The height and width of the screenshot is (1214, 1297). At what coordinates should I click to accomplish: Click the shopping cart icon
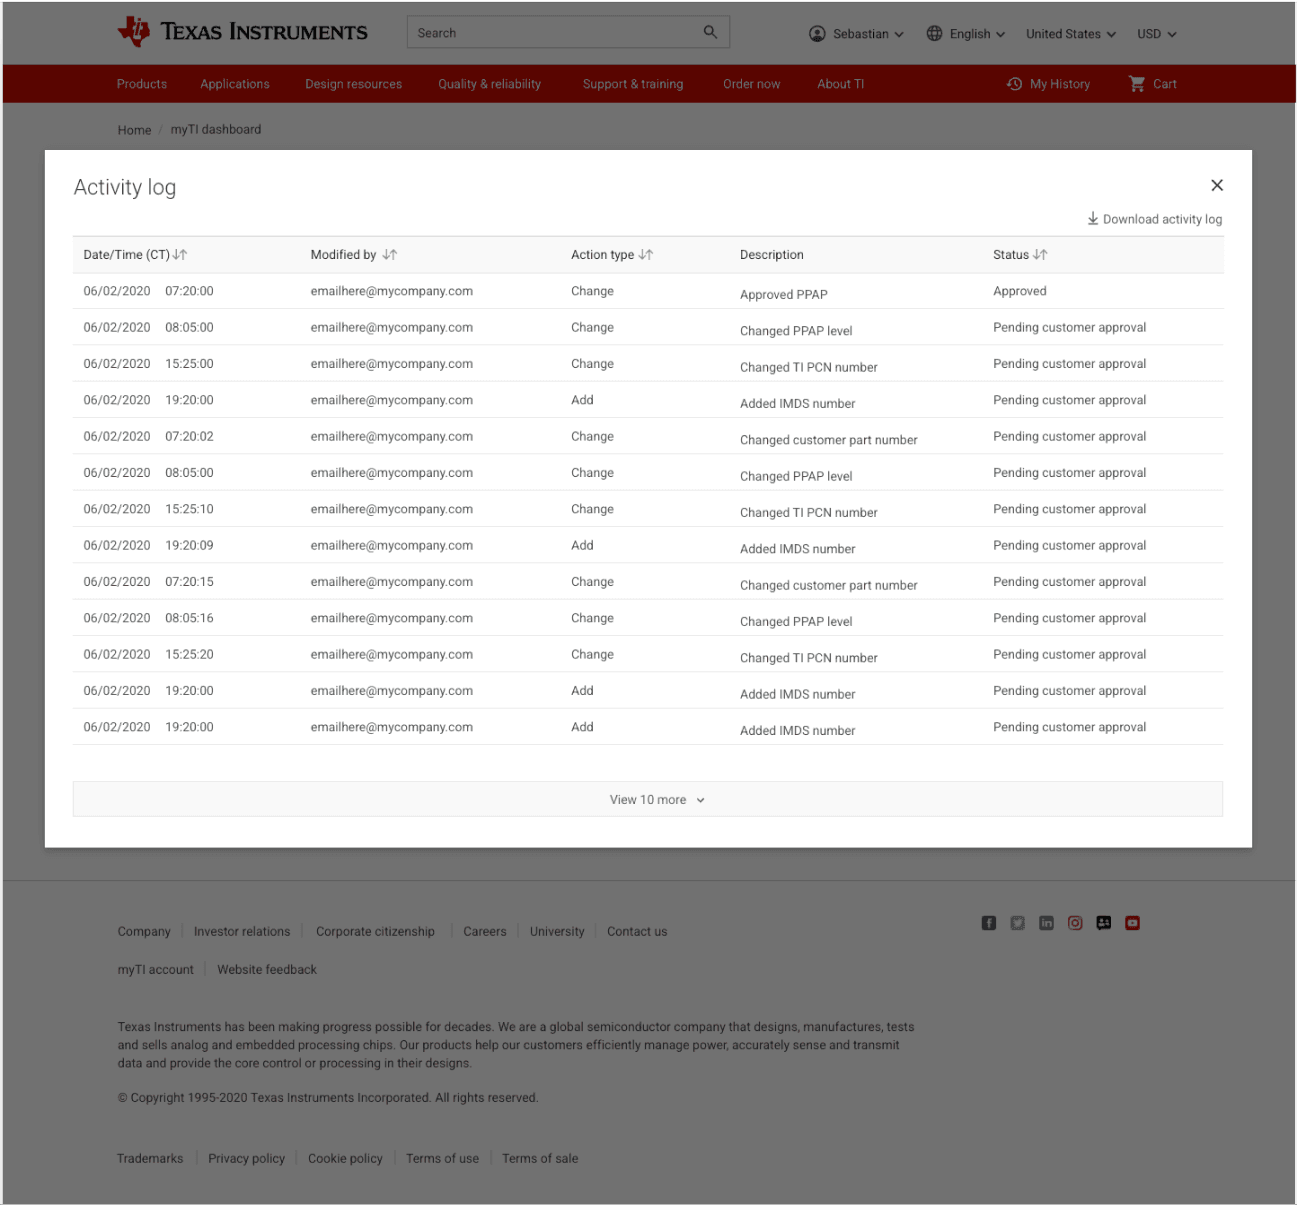pyautogui.click(x=1137, y=84)
